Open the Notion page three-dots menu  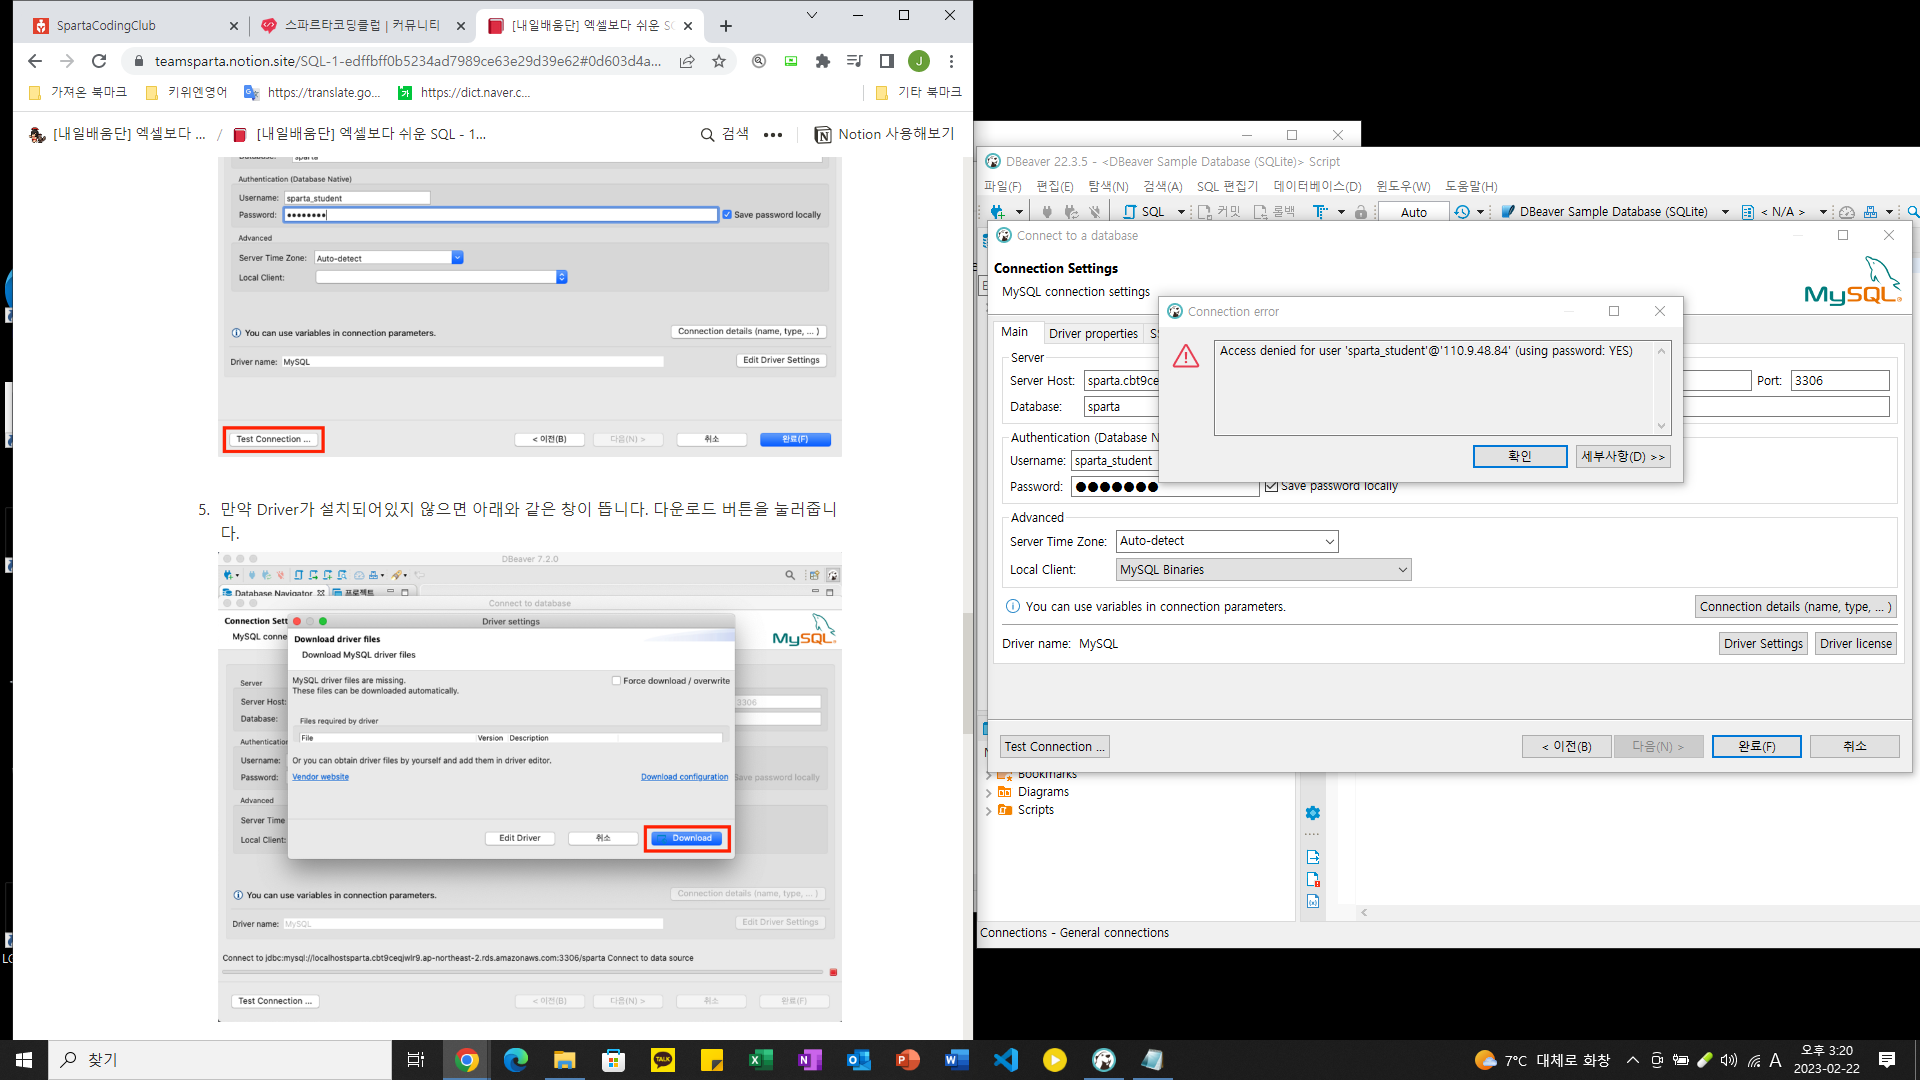773,135
